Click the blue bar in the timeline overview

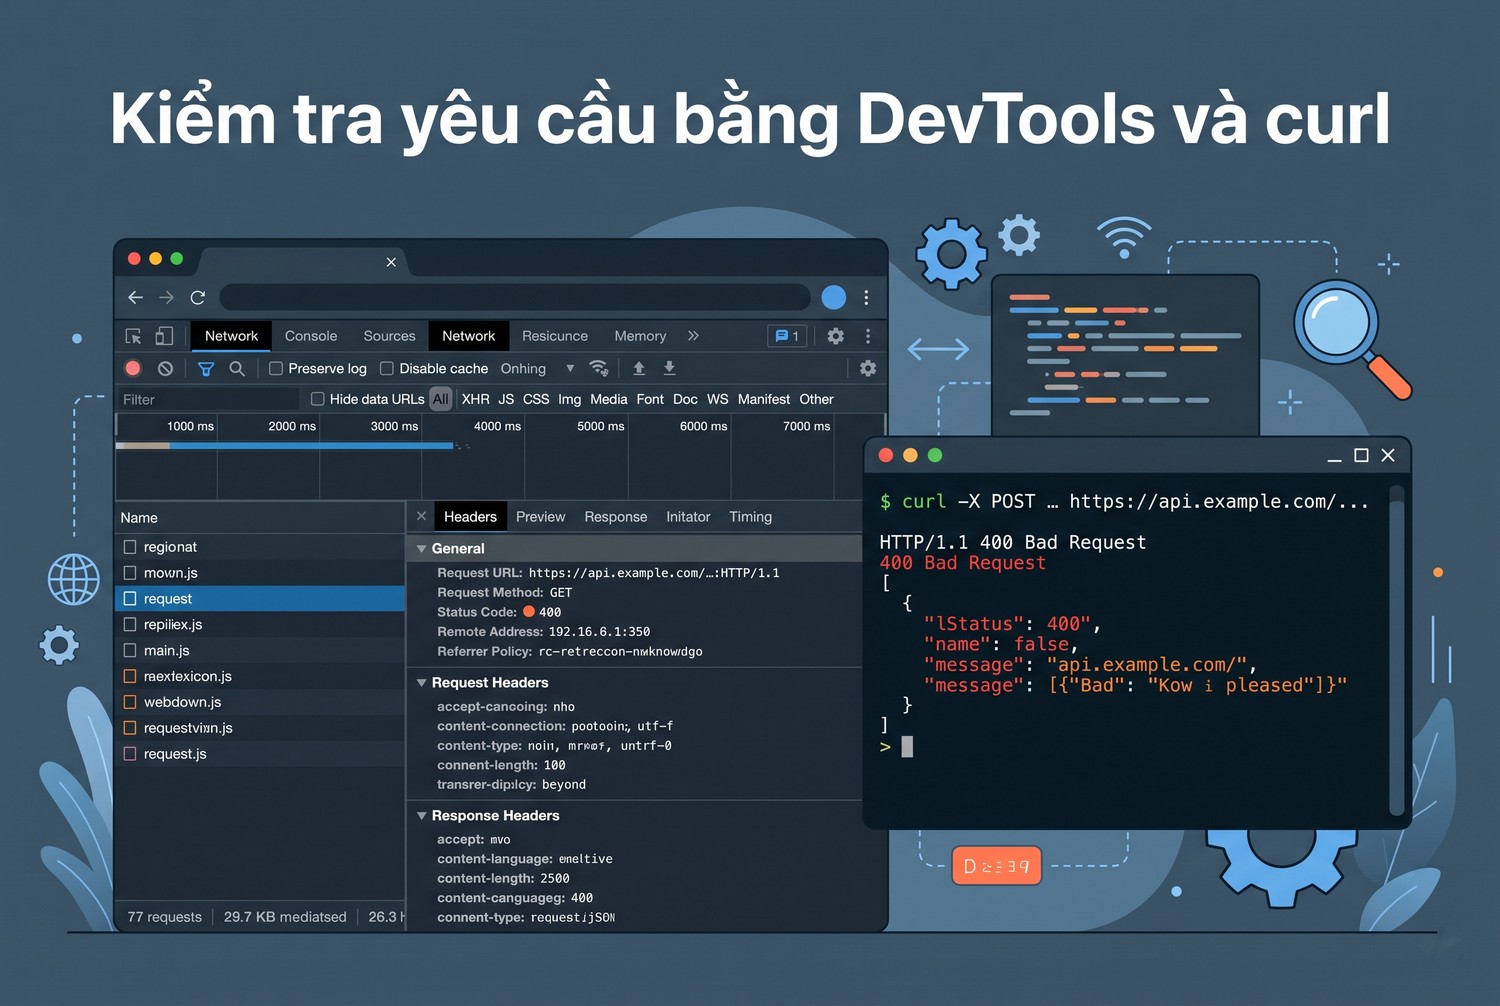click(x=312, y=446)
